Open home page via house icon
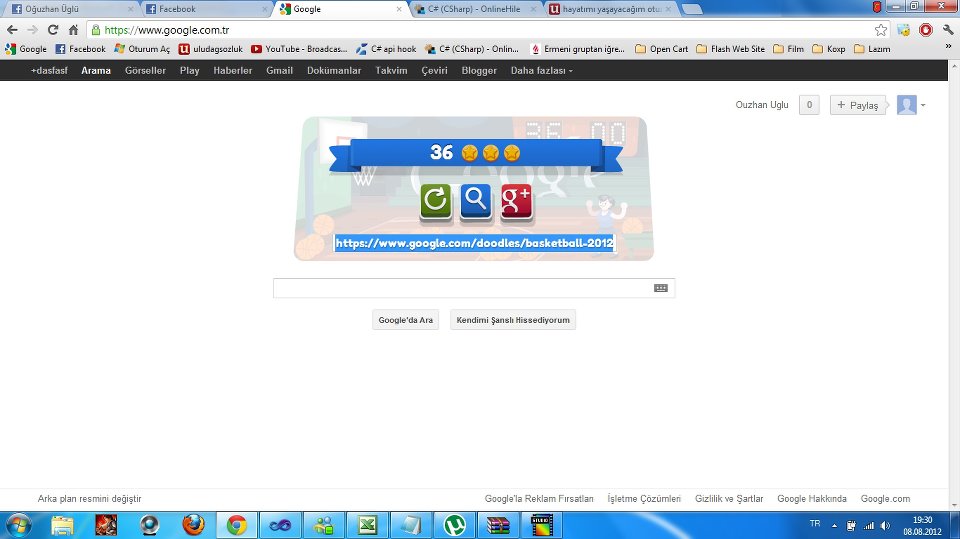960x539 pixels. 73,29
